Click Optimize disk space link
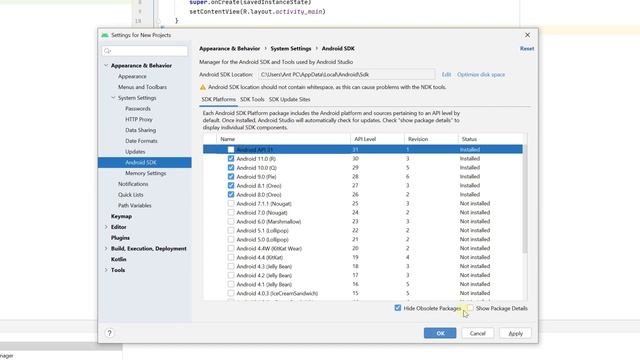Viewport: 640px width, 360px height. point(481,75)
